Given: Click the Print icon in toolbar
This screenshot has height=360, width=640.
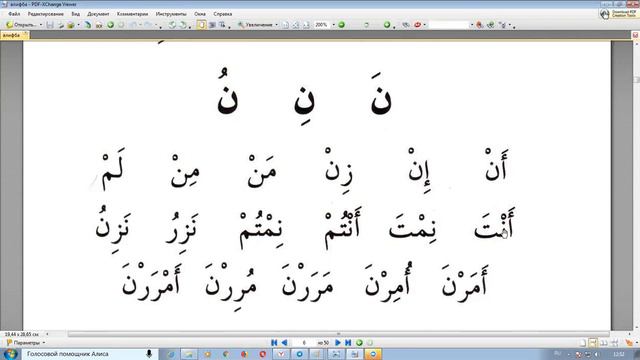Looking at the screenshot, I should coord(60,25).
